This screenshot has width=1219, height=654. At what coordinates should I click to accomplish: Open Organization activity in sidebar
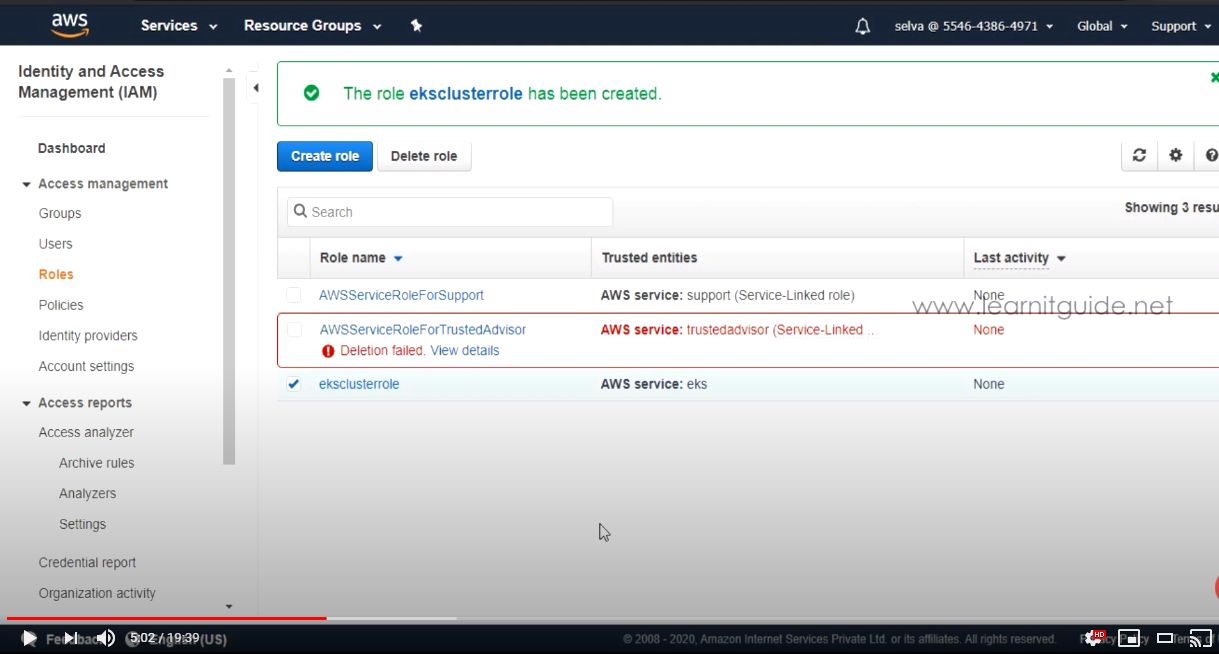click(97, 594)
